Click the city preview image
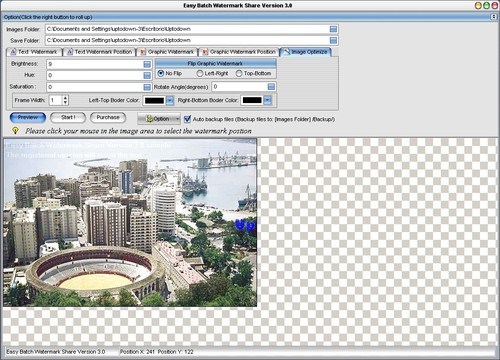The width and height of the screenshot is (500, 360). (130, 223)
